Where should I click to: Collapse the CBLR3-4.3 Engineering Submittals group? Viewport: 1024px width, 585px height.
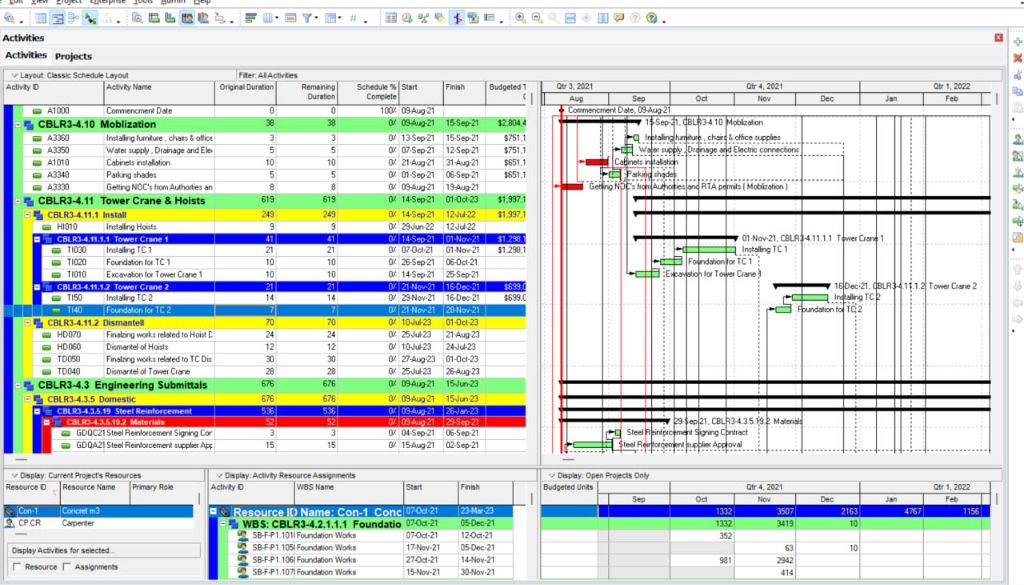(x=16, y=385)
